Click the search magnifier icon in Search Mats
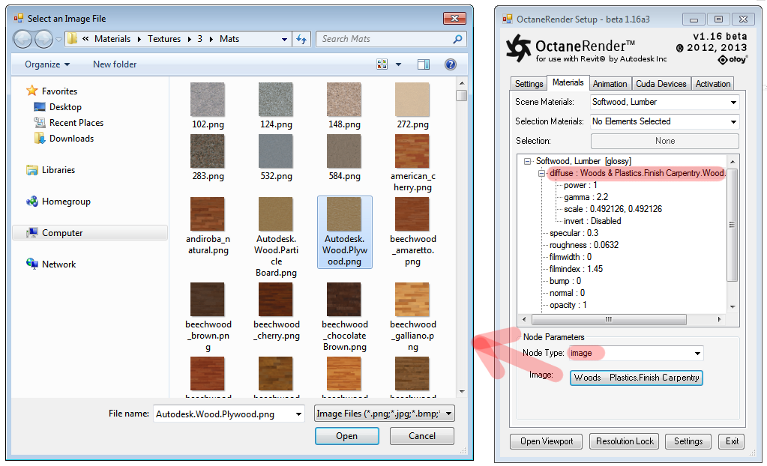767x466 pixels. [x=457, y=39]
